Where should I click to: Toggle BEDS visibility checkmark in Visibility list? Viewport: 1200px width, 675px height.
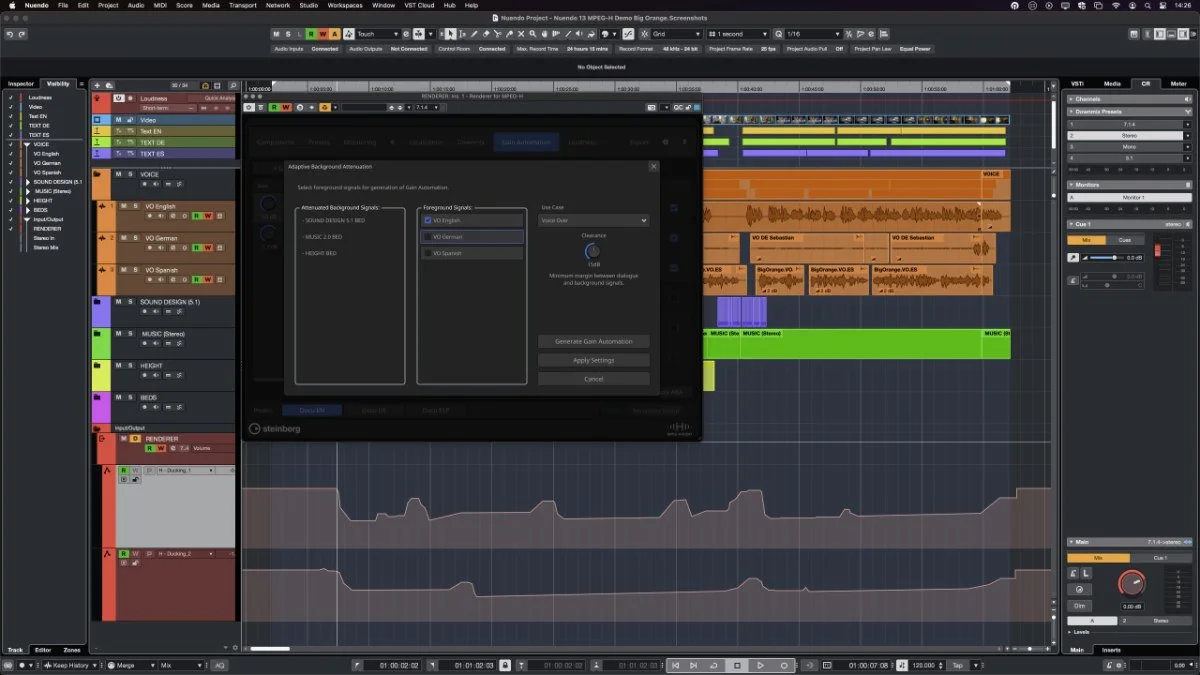(11, 208)
